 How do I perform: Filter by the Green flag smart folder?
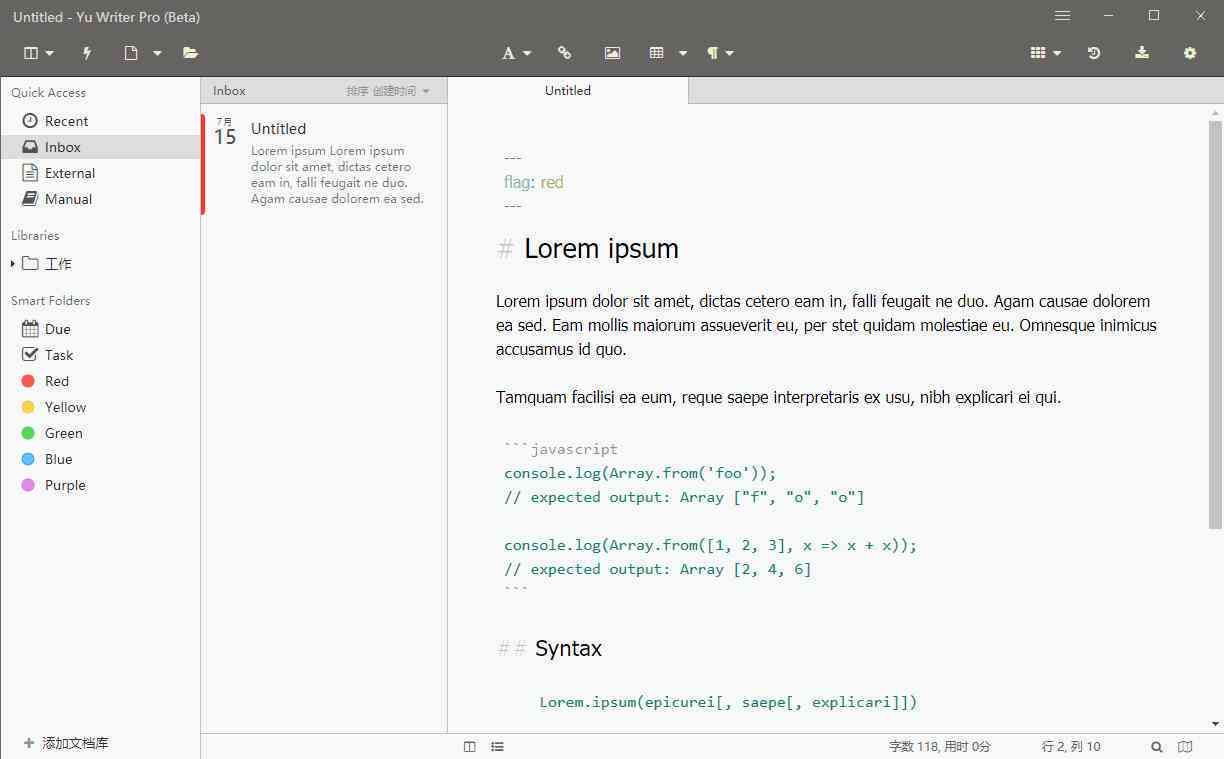click(100, 433)
